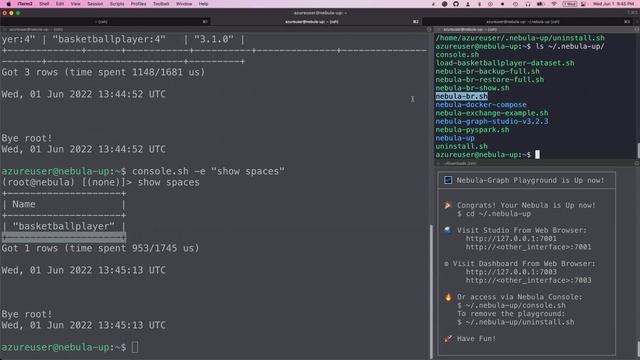
Task: Click the nebula-docker-compose directory name
Action: (481, 104)
